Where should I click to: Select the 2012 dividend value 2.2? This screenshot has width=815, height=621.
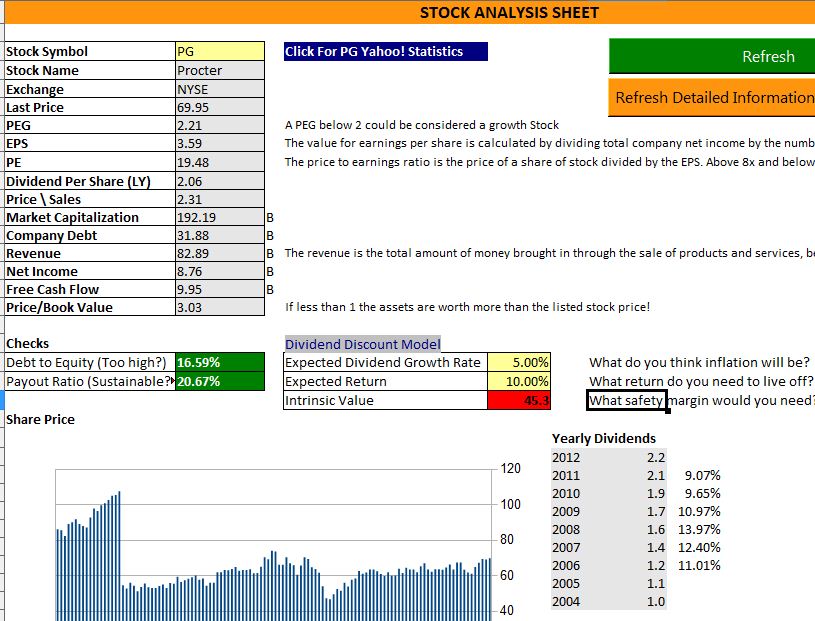655,457
